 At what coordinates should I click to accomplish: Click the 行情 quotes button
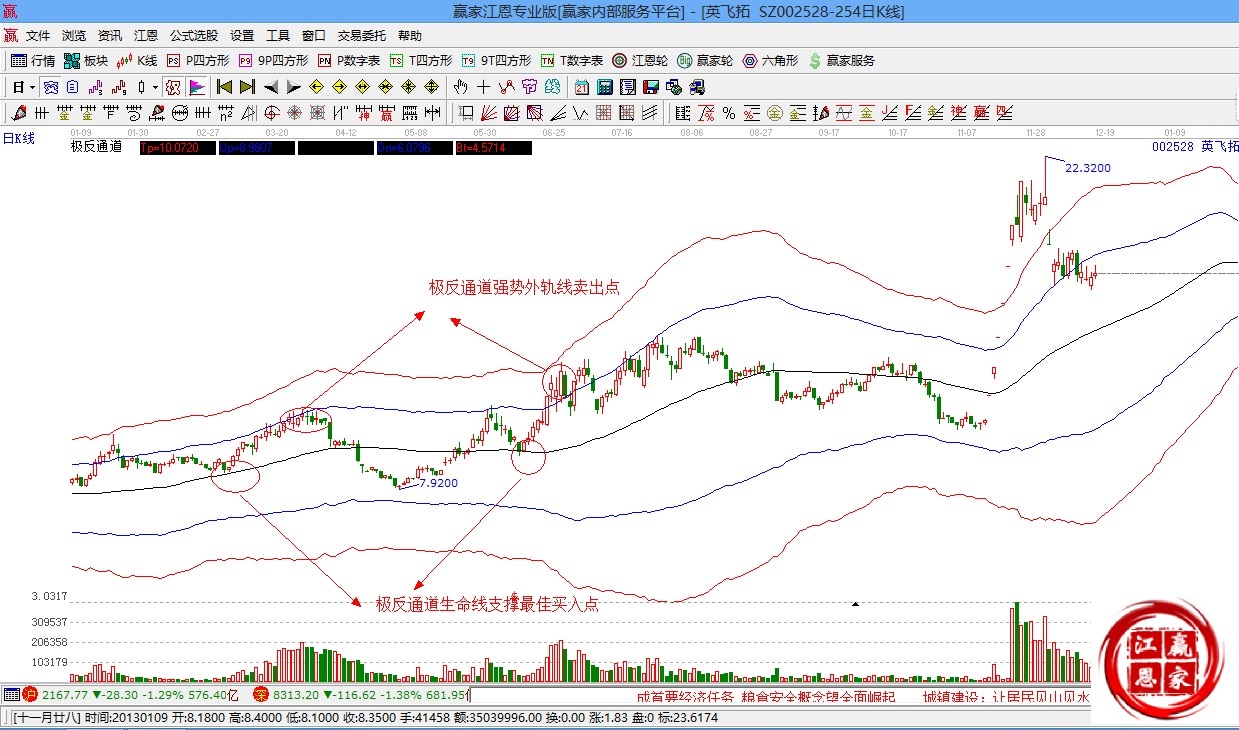pyautogui.click(x=34, y=61)
